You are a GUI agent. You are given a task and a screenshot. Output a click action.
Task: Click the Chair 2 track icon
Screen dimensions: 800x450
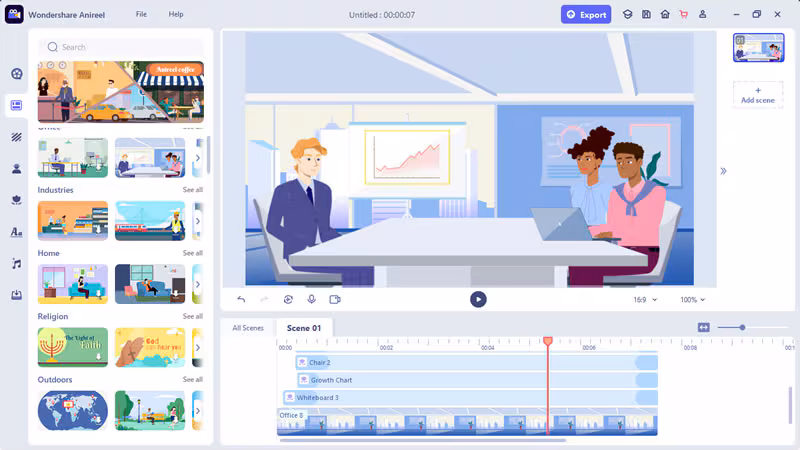(x=302, y=362)
